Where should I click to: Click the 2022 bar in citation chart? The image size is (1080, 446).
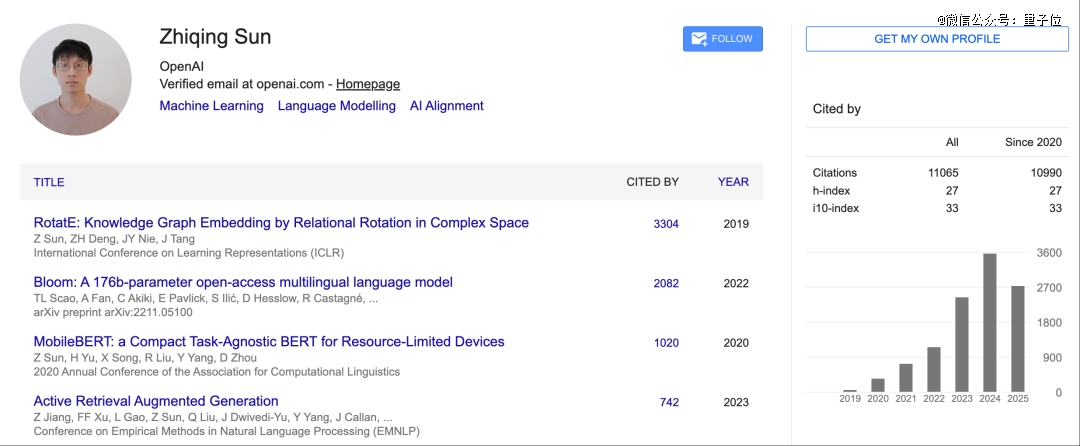pyautogui.click(x=933, y=370)
